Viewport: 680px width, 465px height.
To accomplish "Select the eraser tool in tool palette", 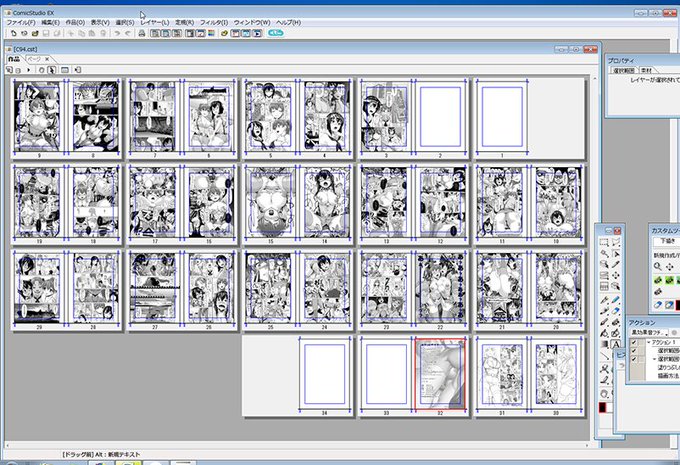I will click(x=616, y=311).
